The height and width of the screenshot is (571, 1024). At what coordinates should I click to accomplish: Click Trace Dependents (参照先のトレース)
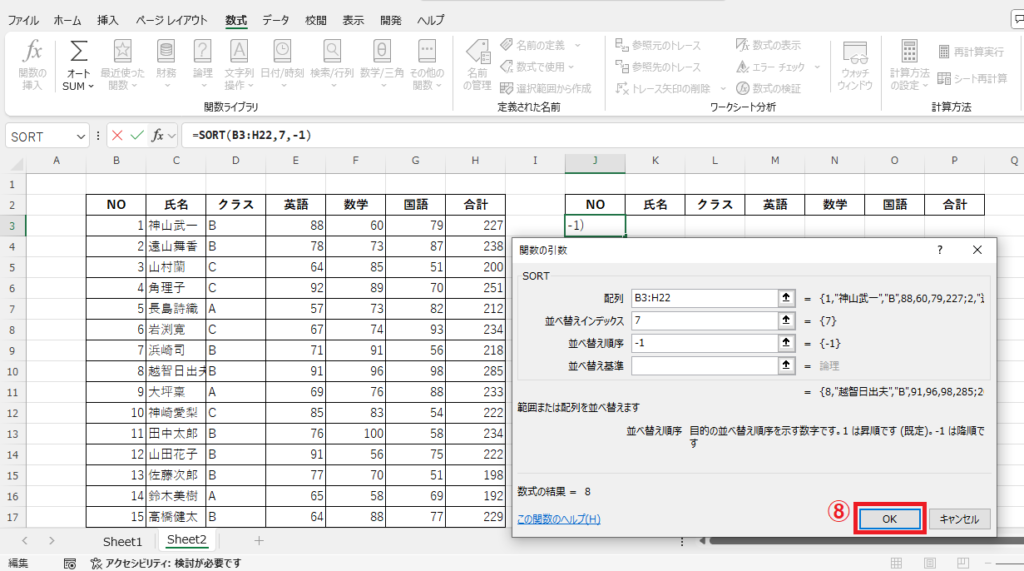(658, 67)
